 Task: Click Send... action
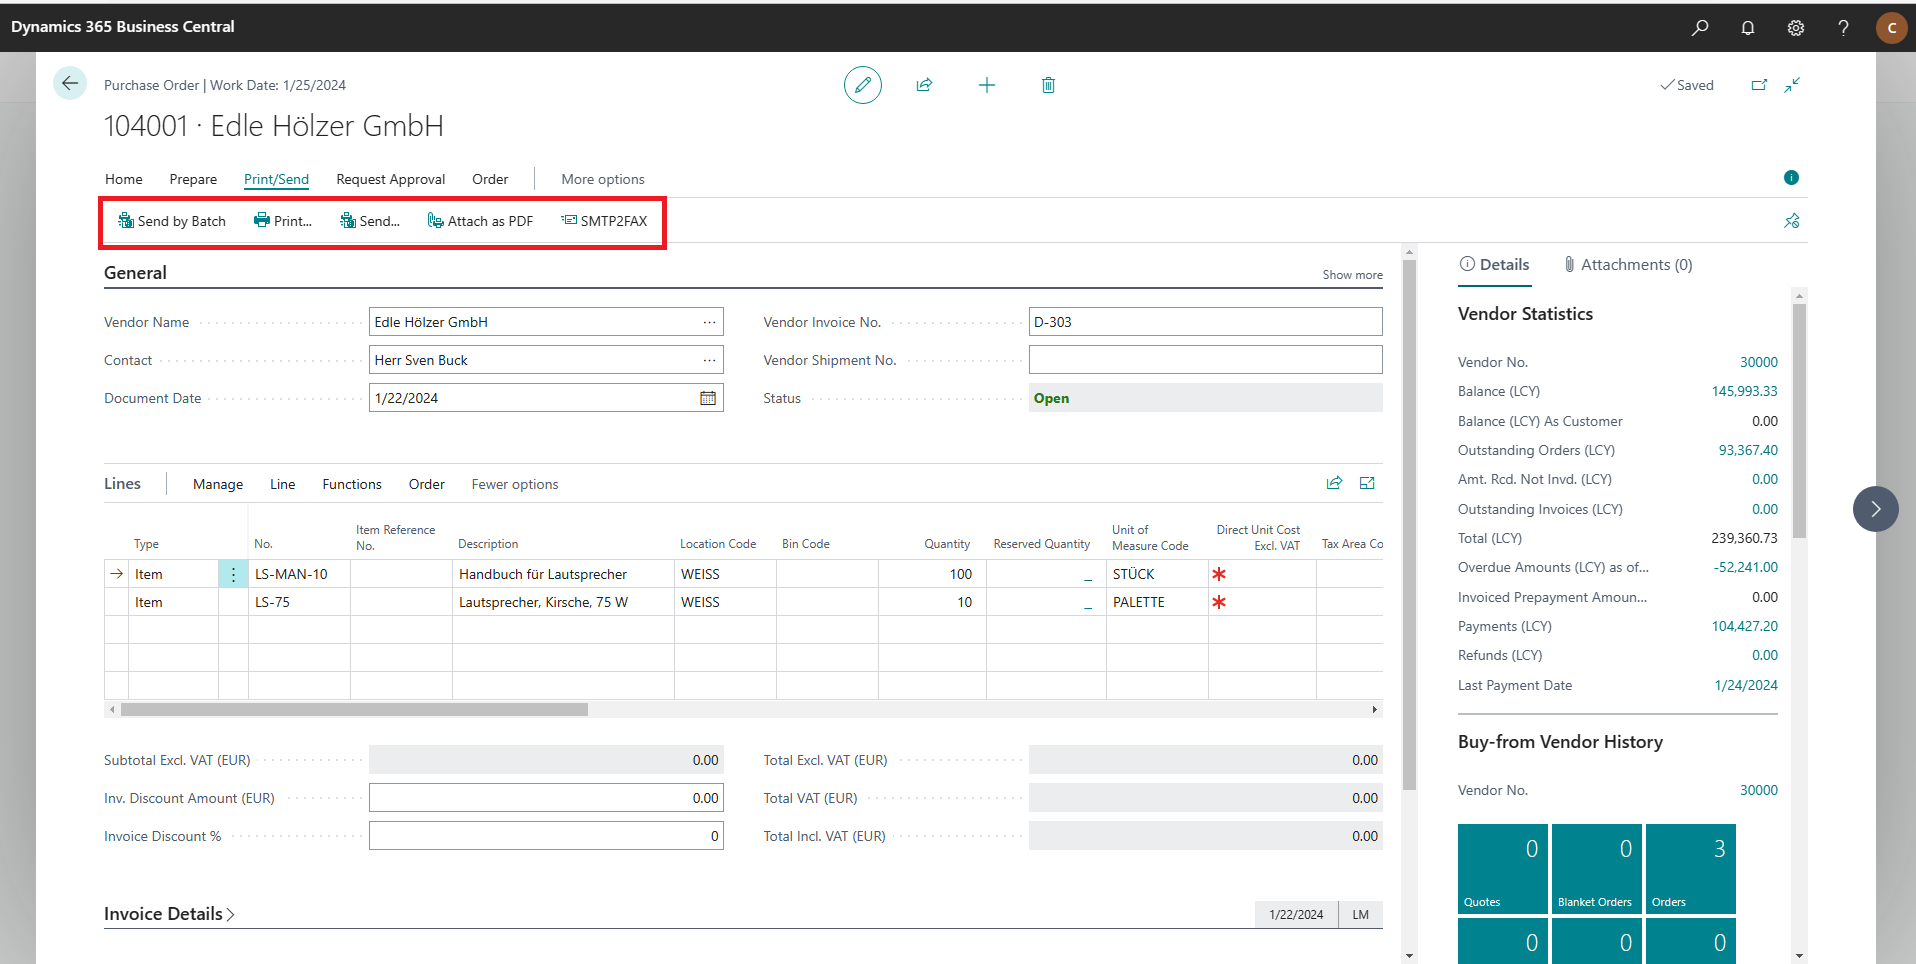point(370,221)
